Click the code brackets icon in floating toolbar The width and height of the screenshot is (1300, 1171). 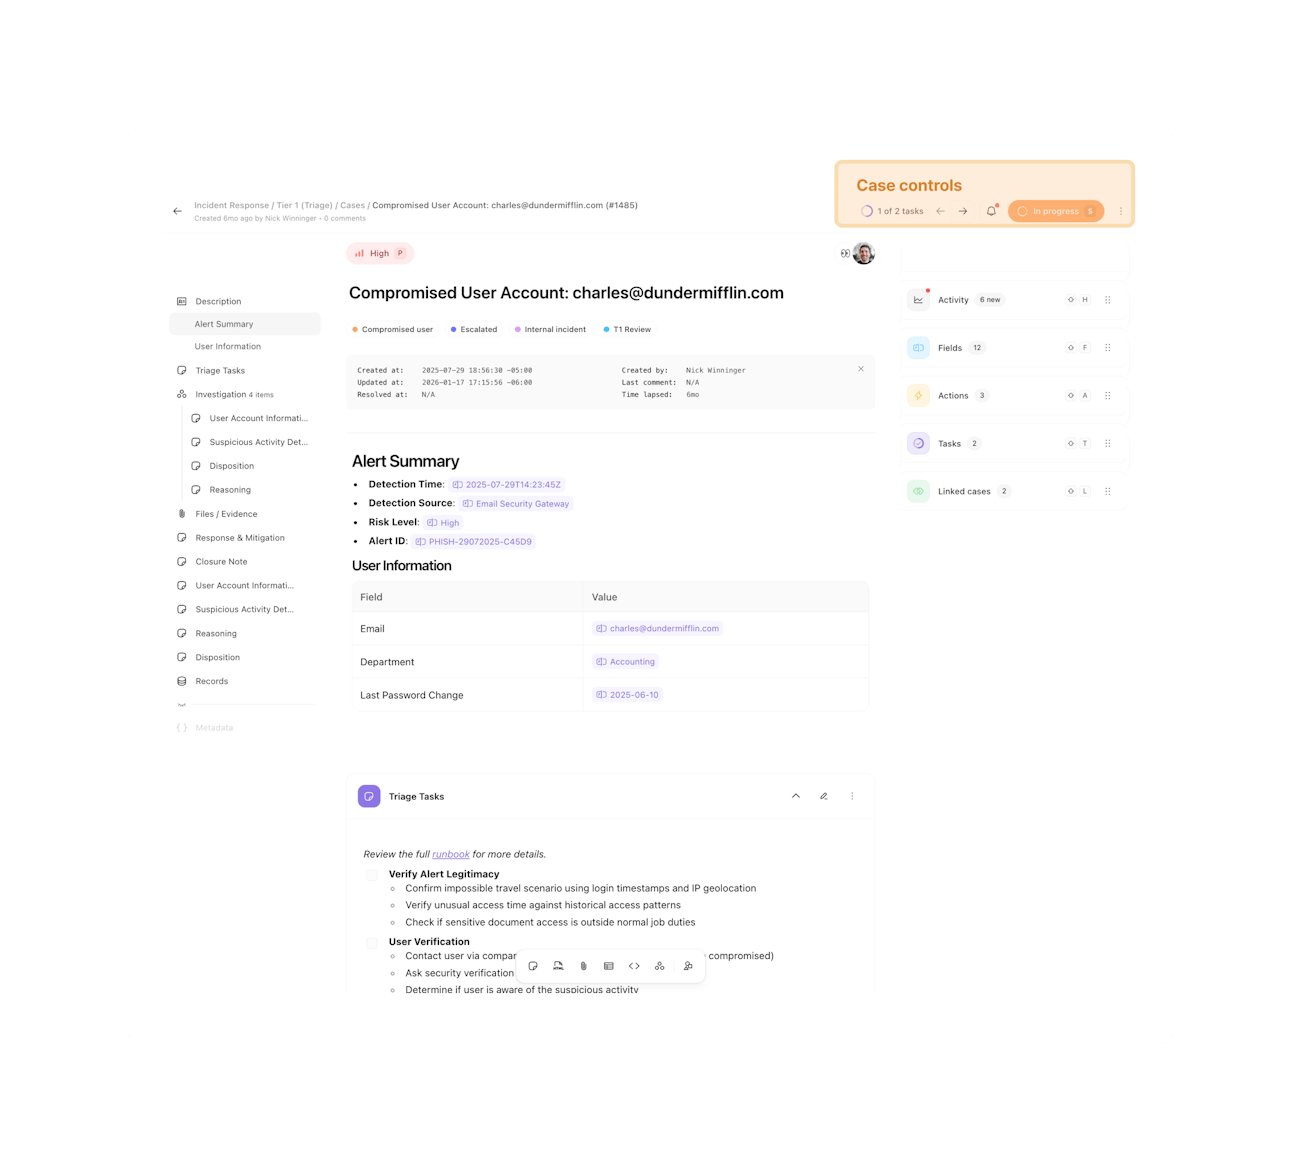pyautogui.click(x=634, y=966)
